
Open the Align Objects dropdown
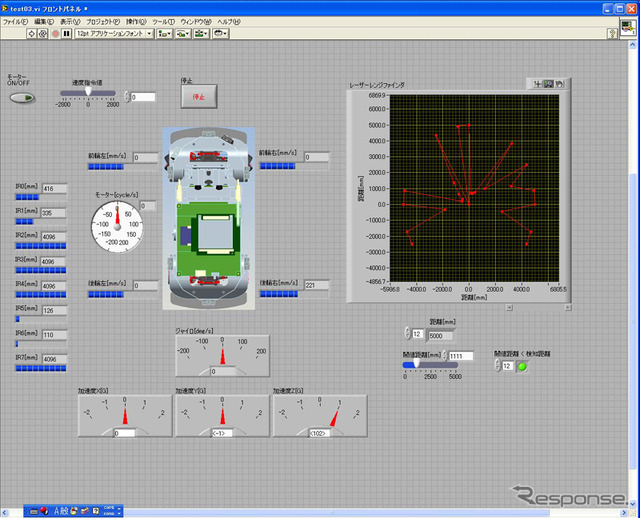164,33
